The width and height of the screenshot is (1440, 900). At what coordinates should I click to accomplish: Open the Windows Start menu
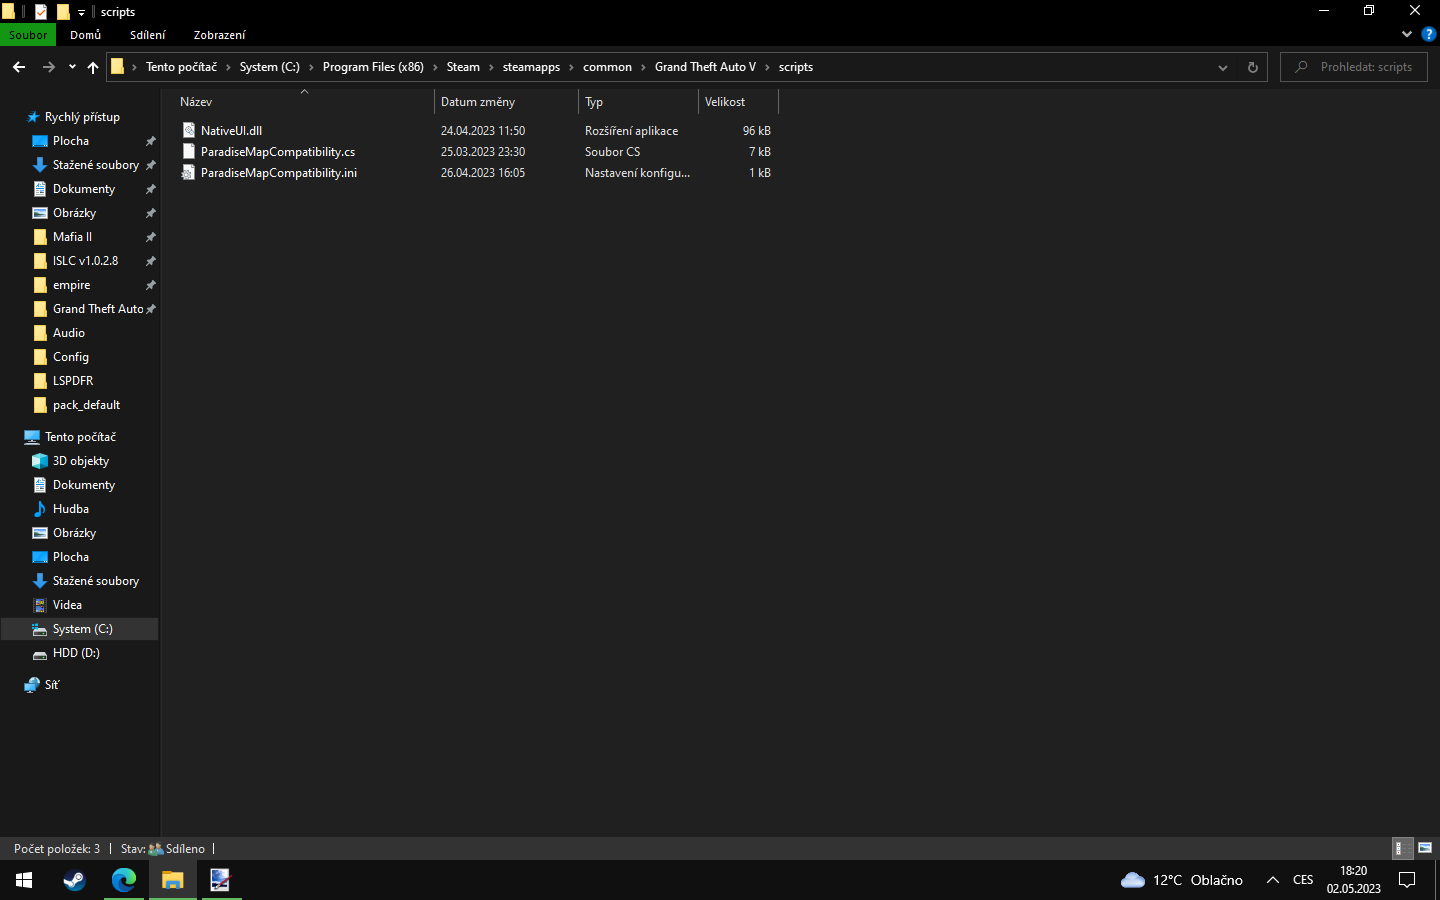coord(24,880)
